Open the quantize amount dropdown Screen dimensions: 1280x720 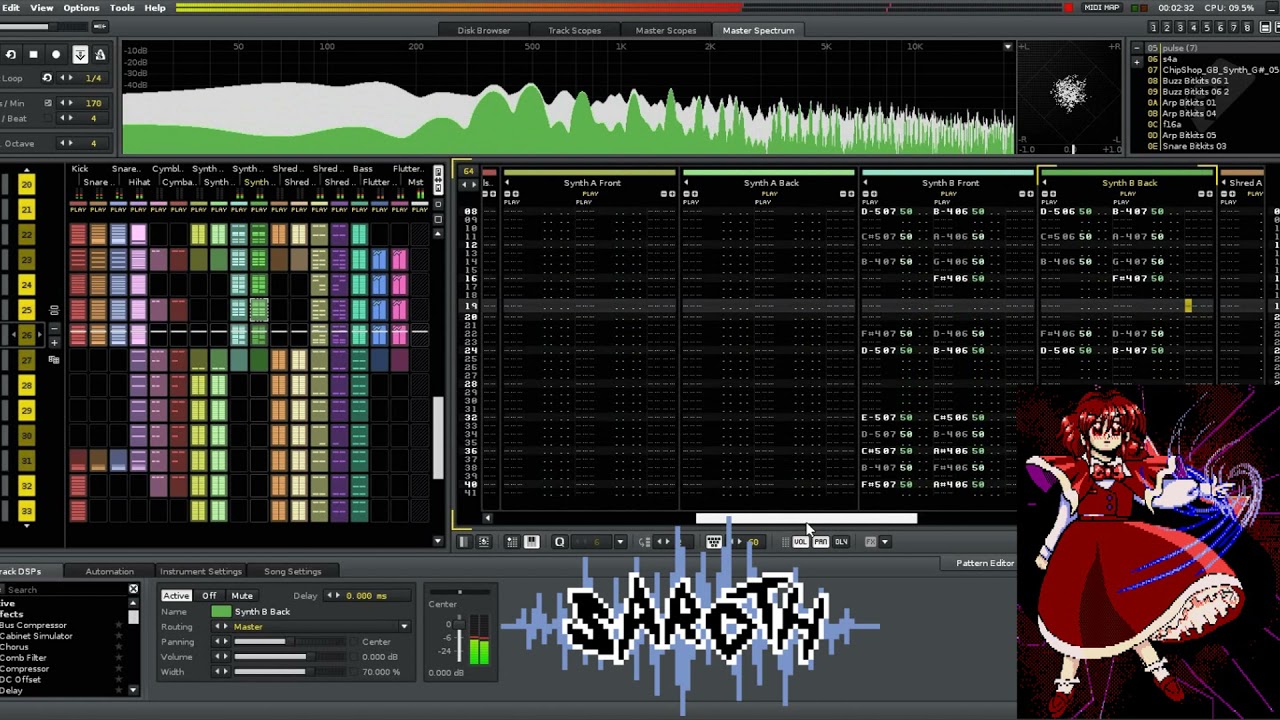pos(620,542)
